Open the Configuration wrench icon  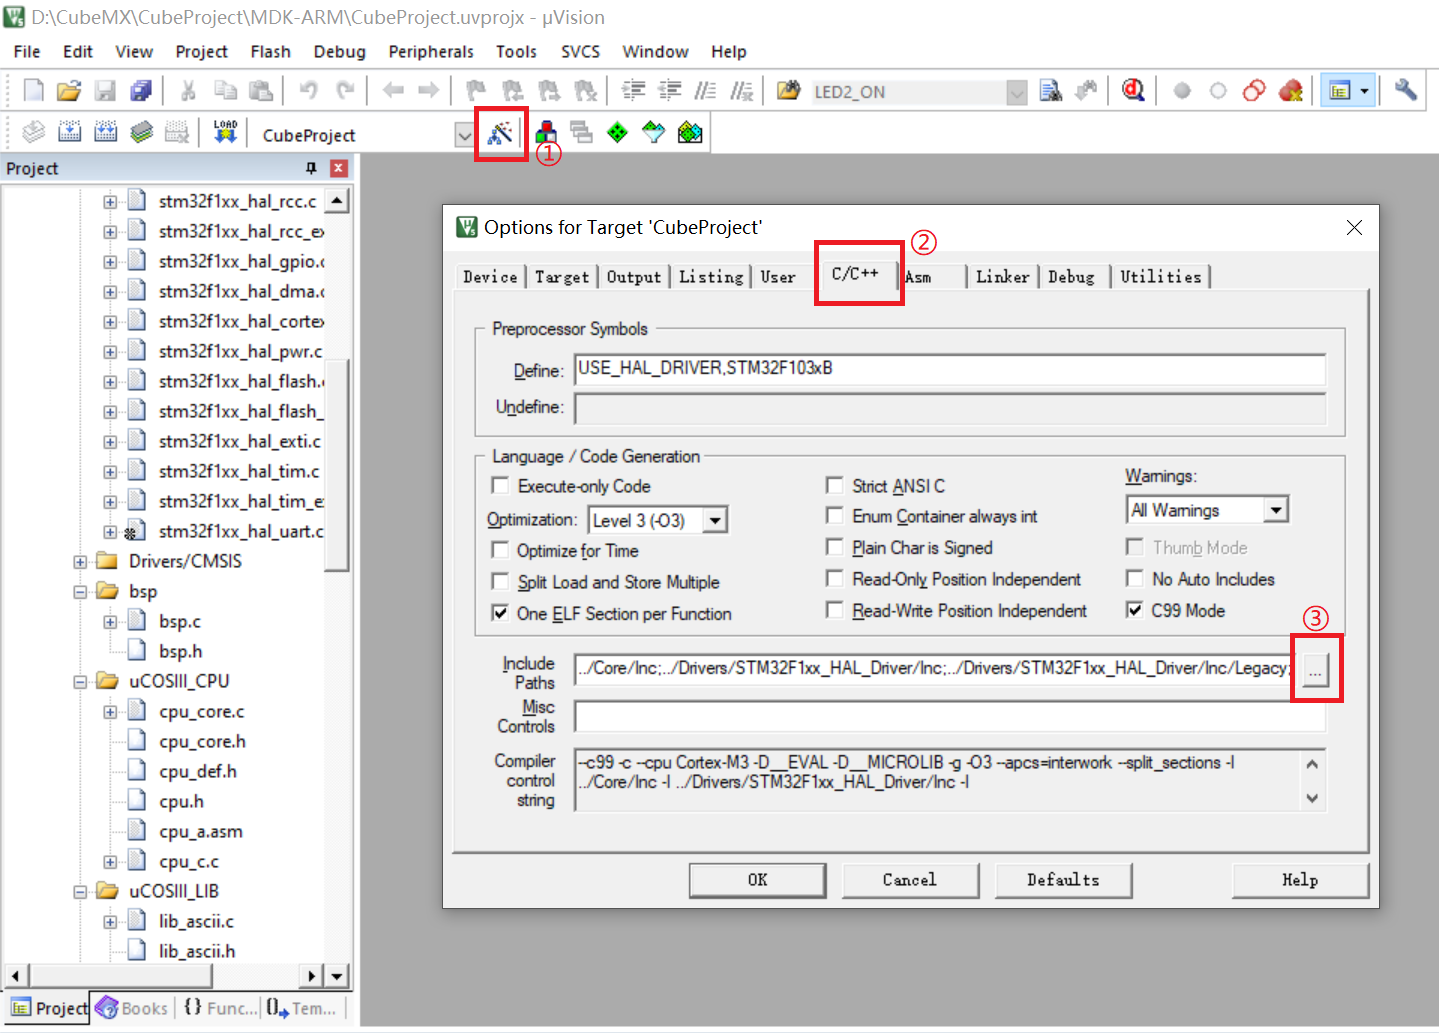[x=1405, y=91]
